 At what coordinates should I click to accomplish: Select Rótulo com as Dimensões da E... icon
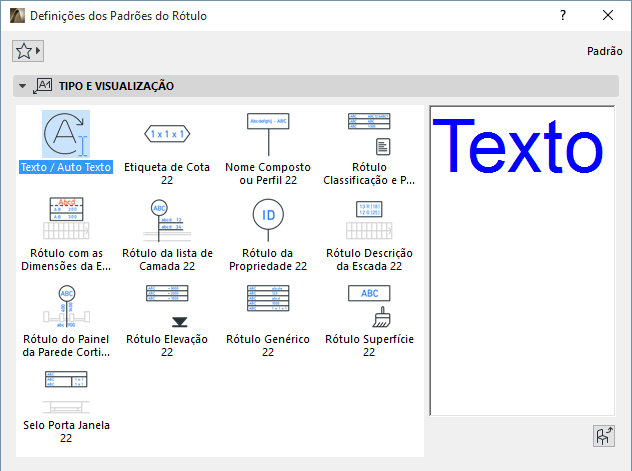[x=66, y=218]
